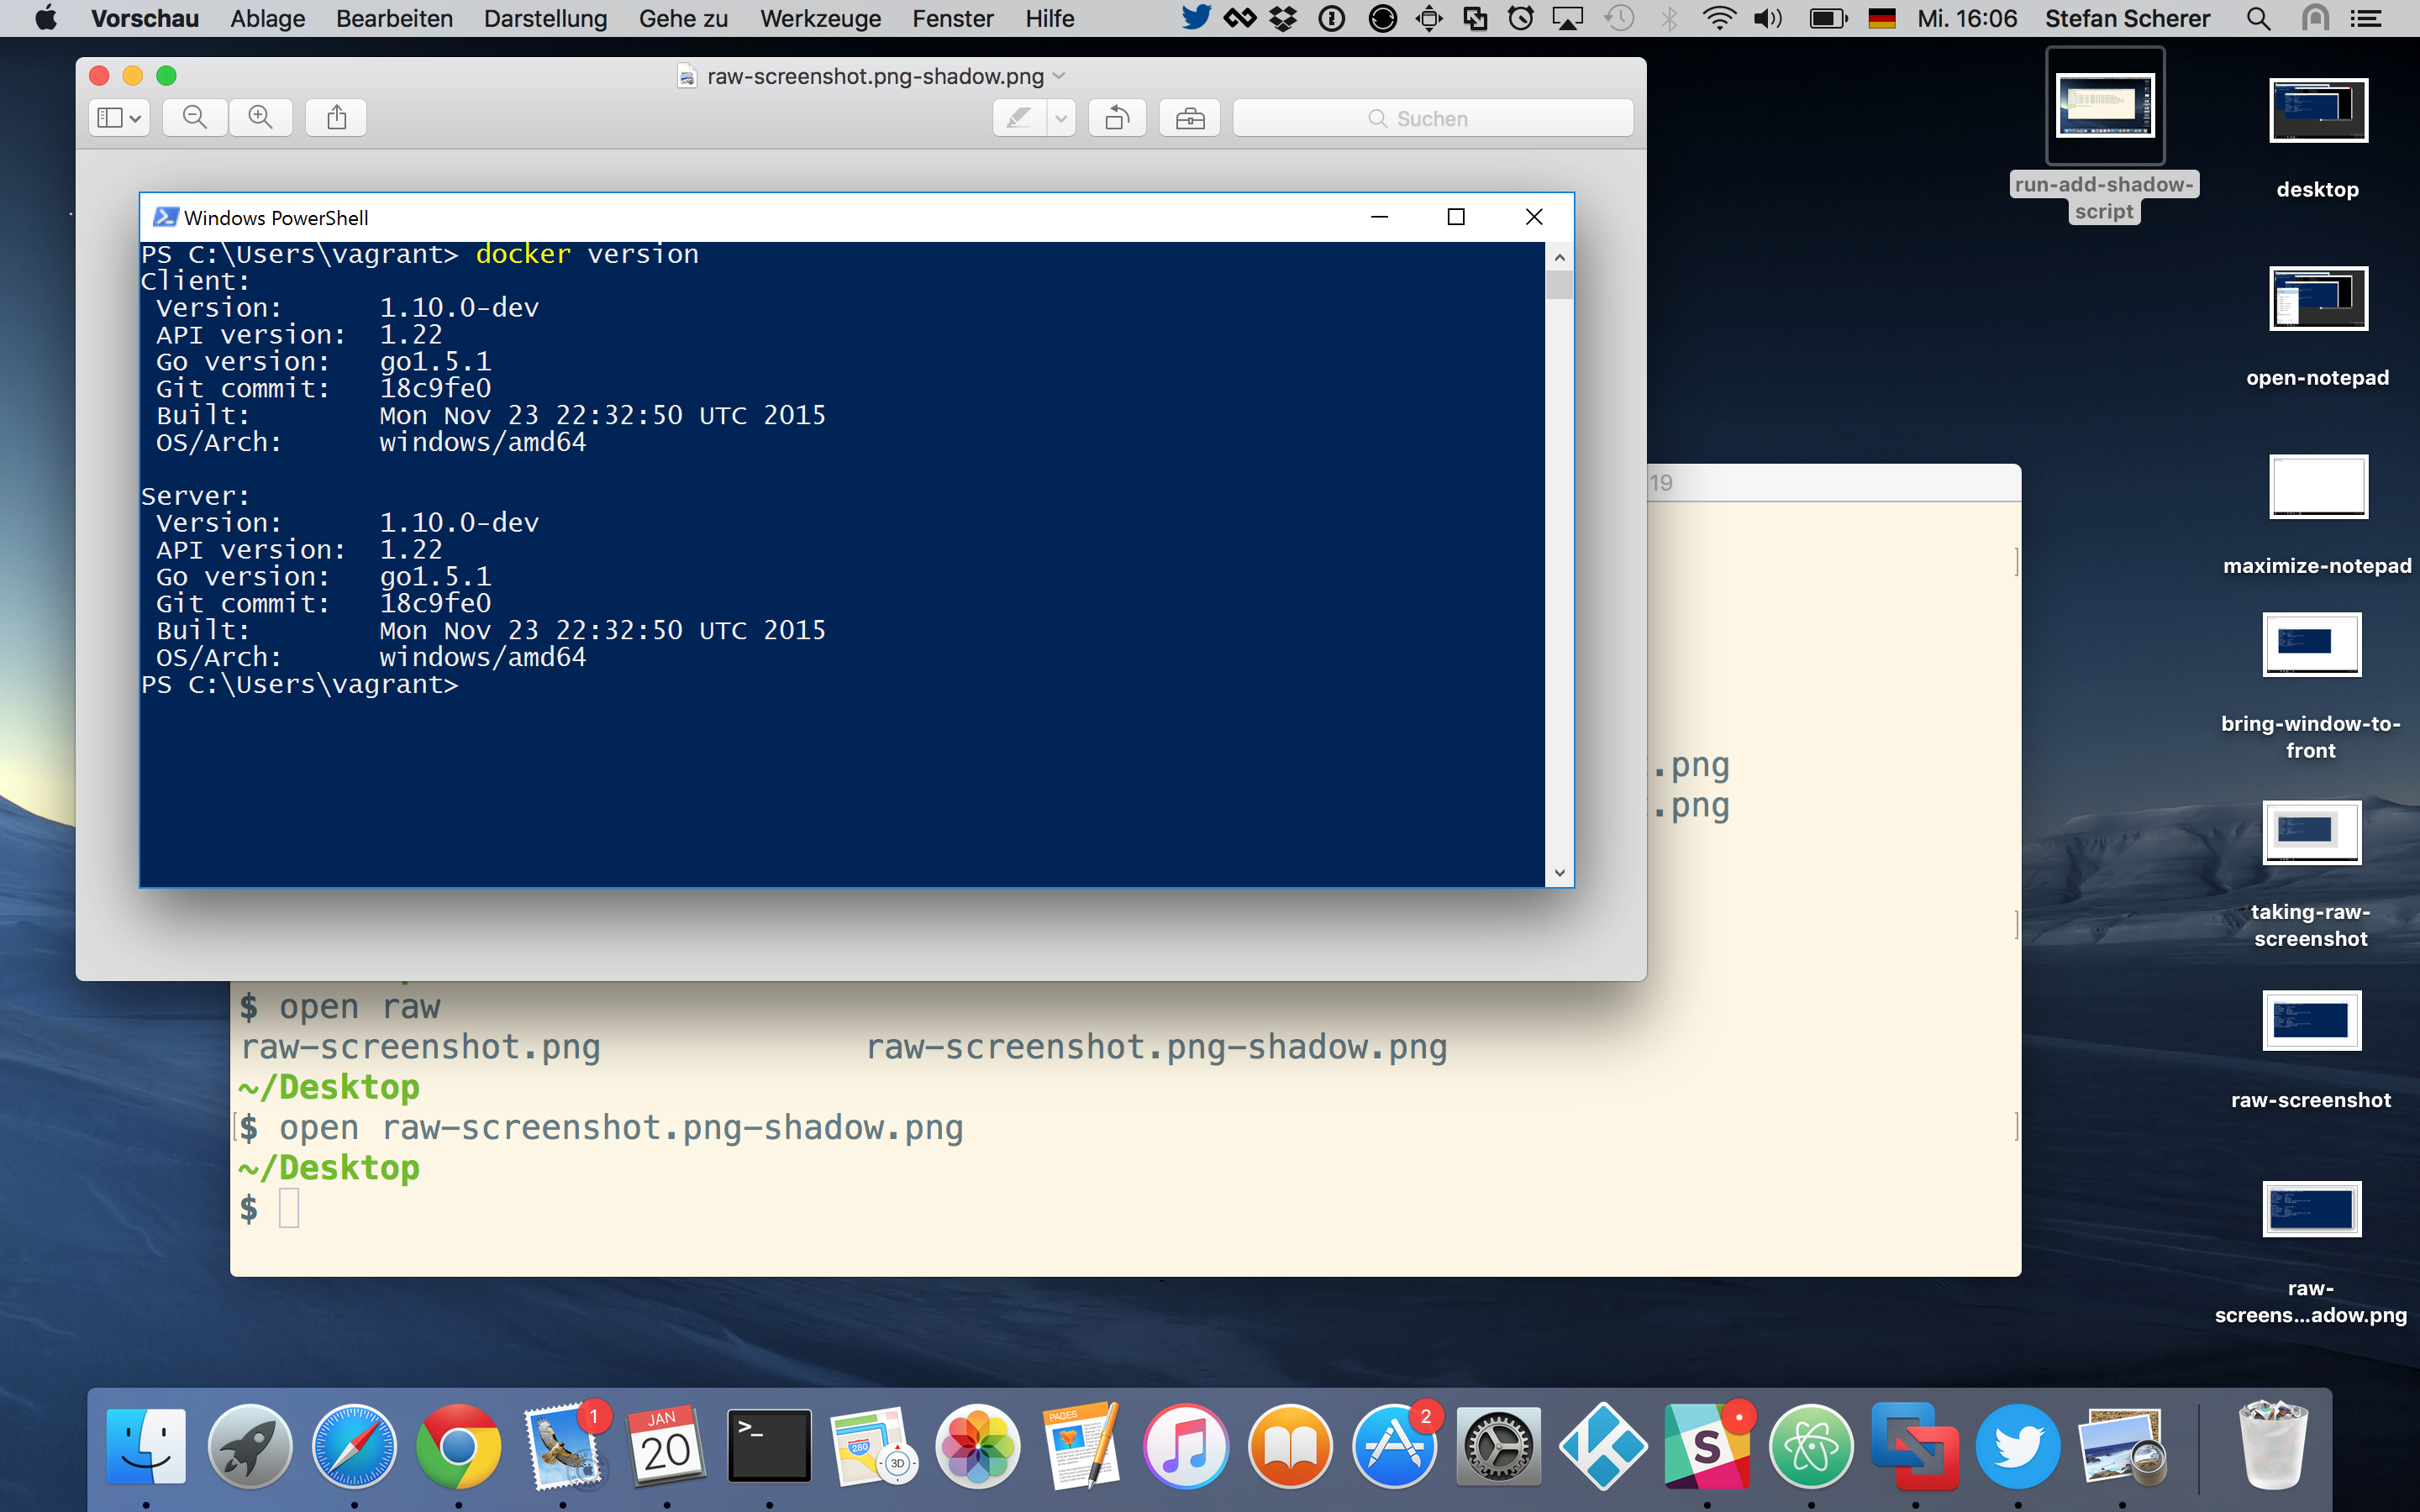Select the open-notepad desktop file

2318,298
